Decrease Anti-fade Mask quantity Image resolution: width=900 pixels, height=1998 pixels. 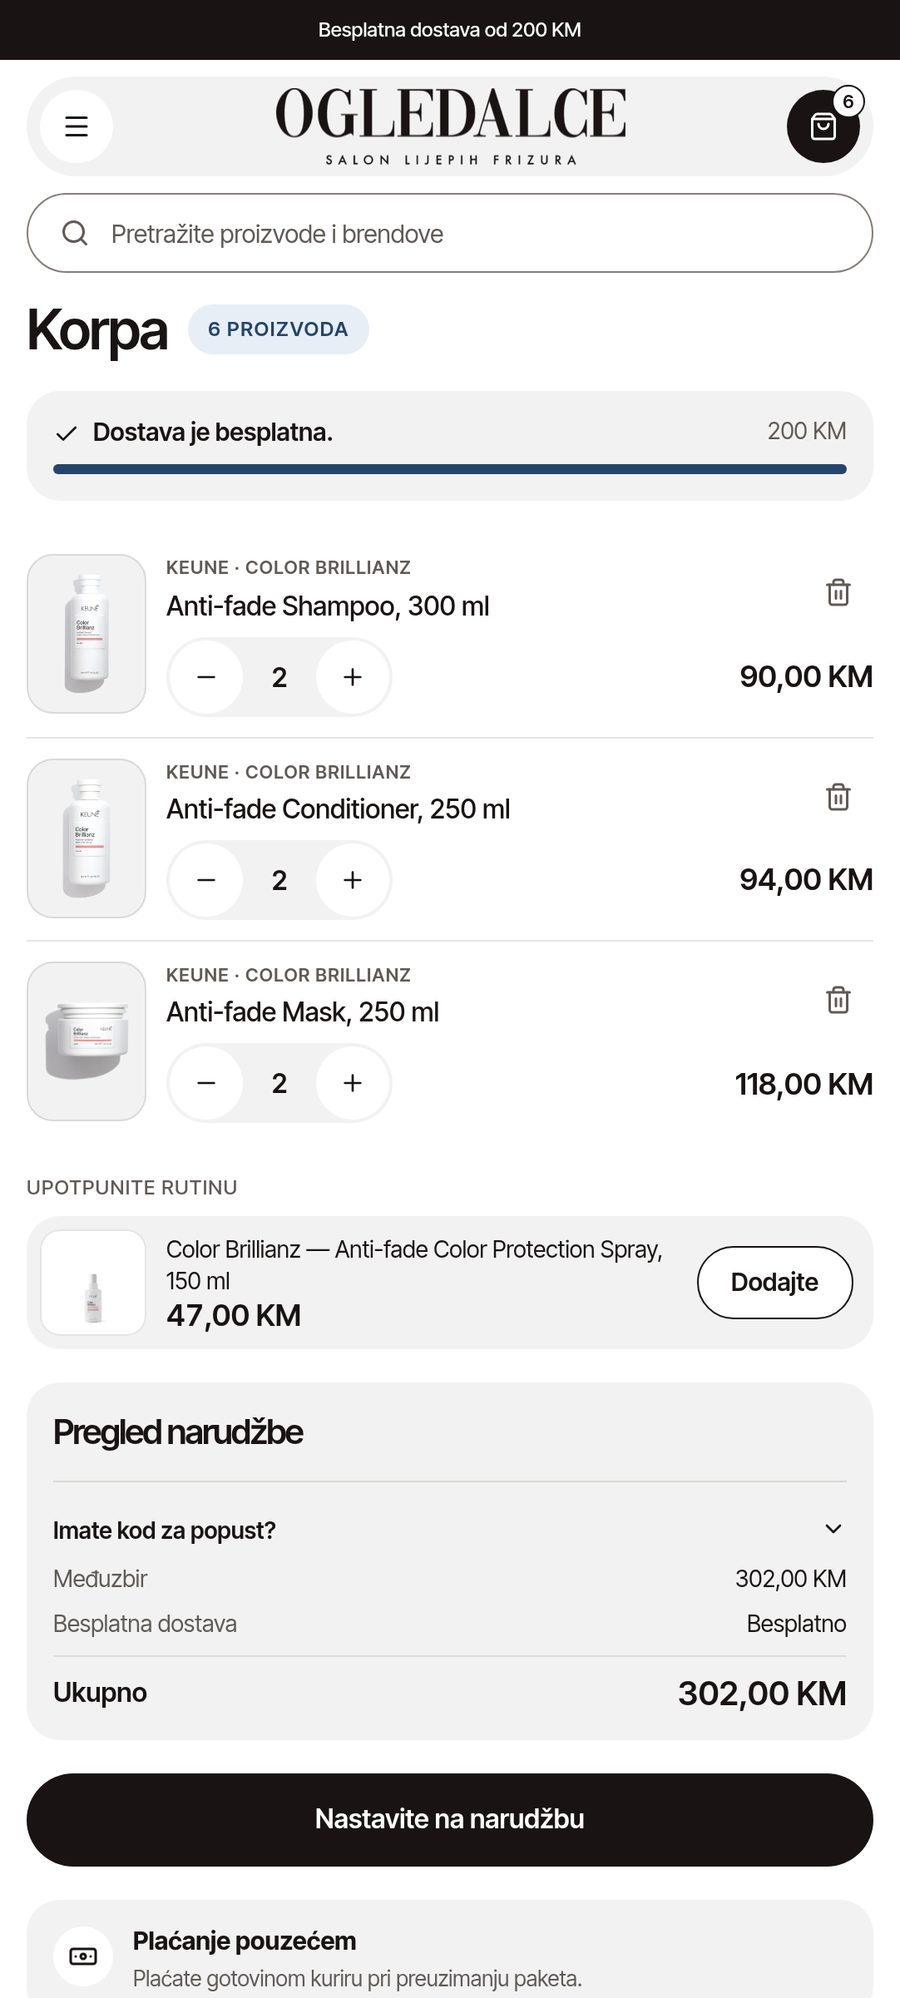(x=206, y=1083)
